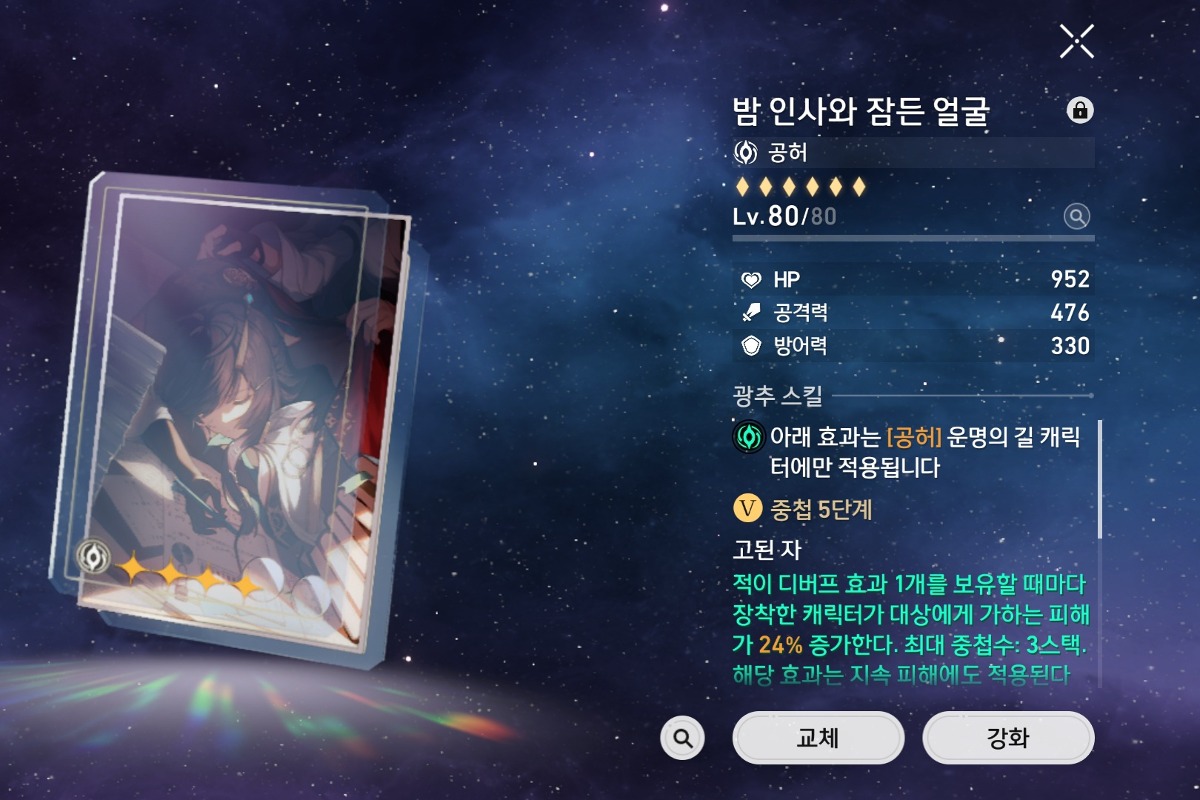The image size is (1200, 800).
Task: Click the HP heart icon
Action: click(750, 279)
